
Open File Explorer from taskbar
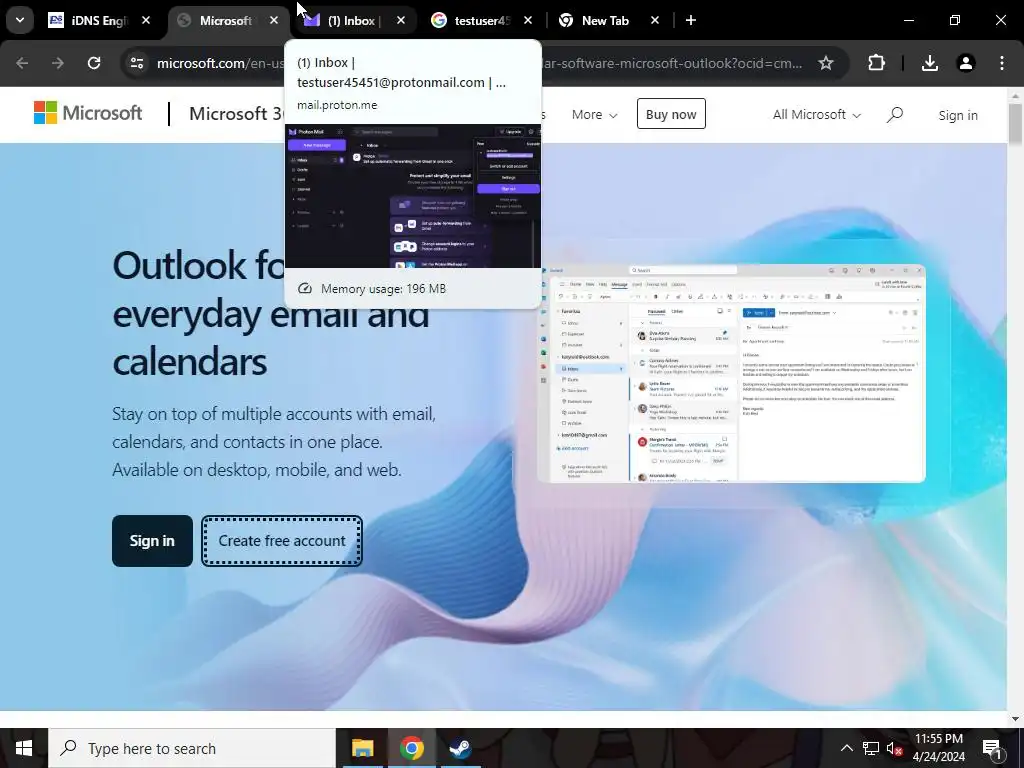coord(362,748)
